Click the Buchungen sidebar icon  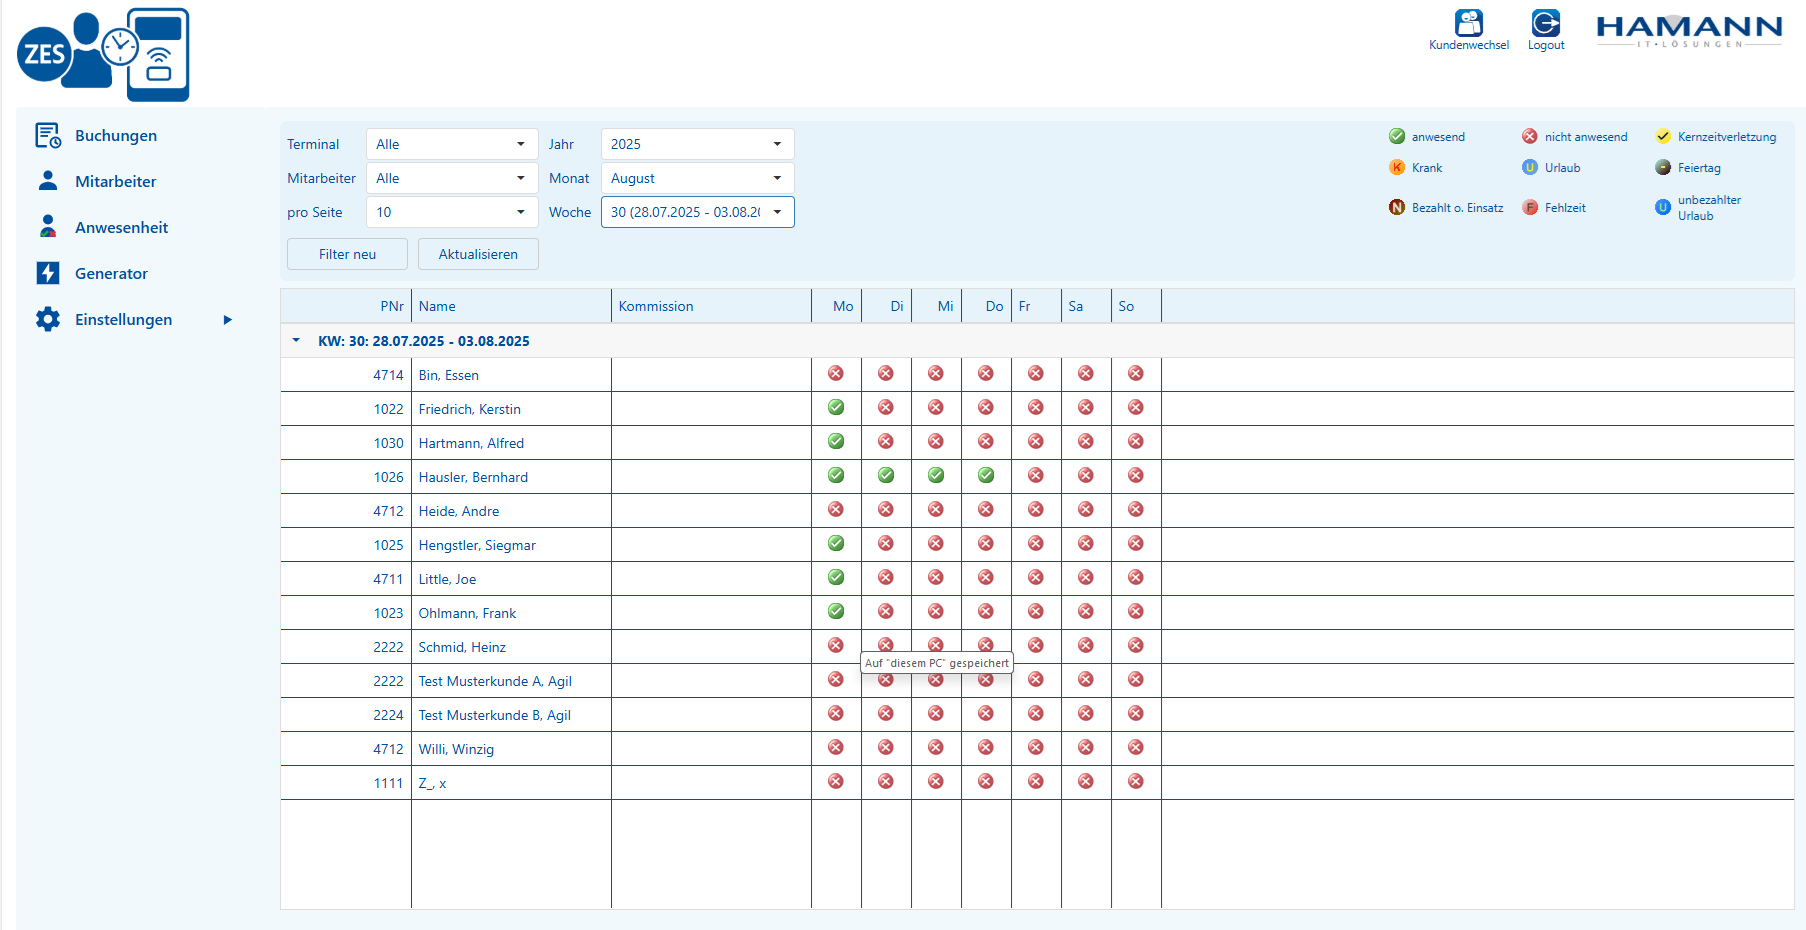click(x=48, y=135)
